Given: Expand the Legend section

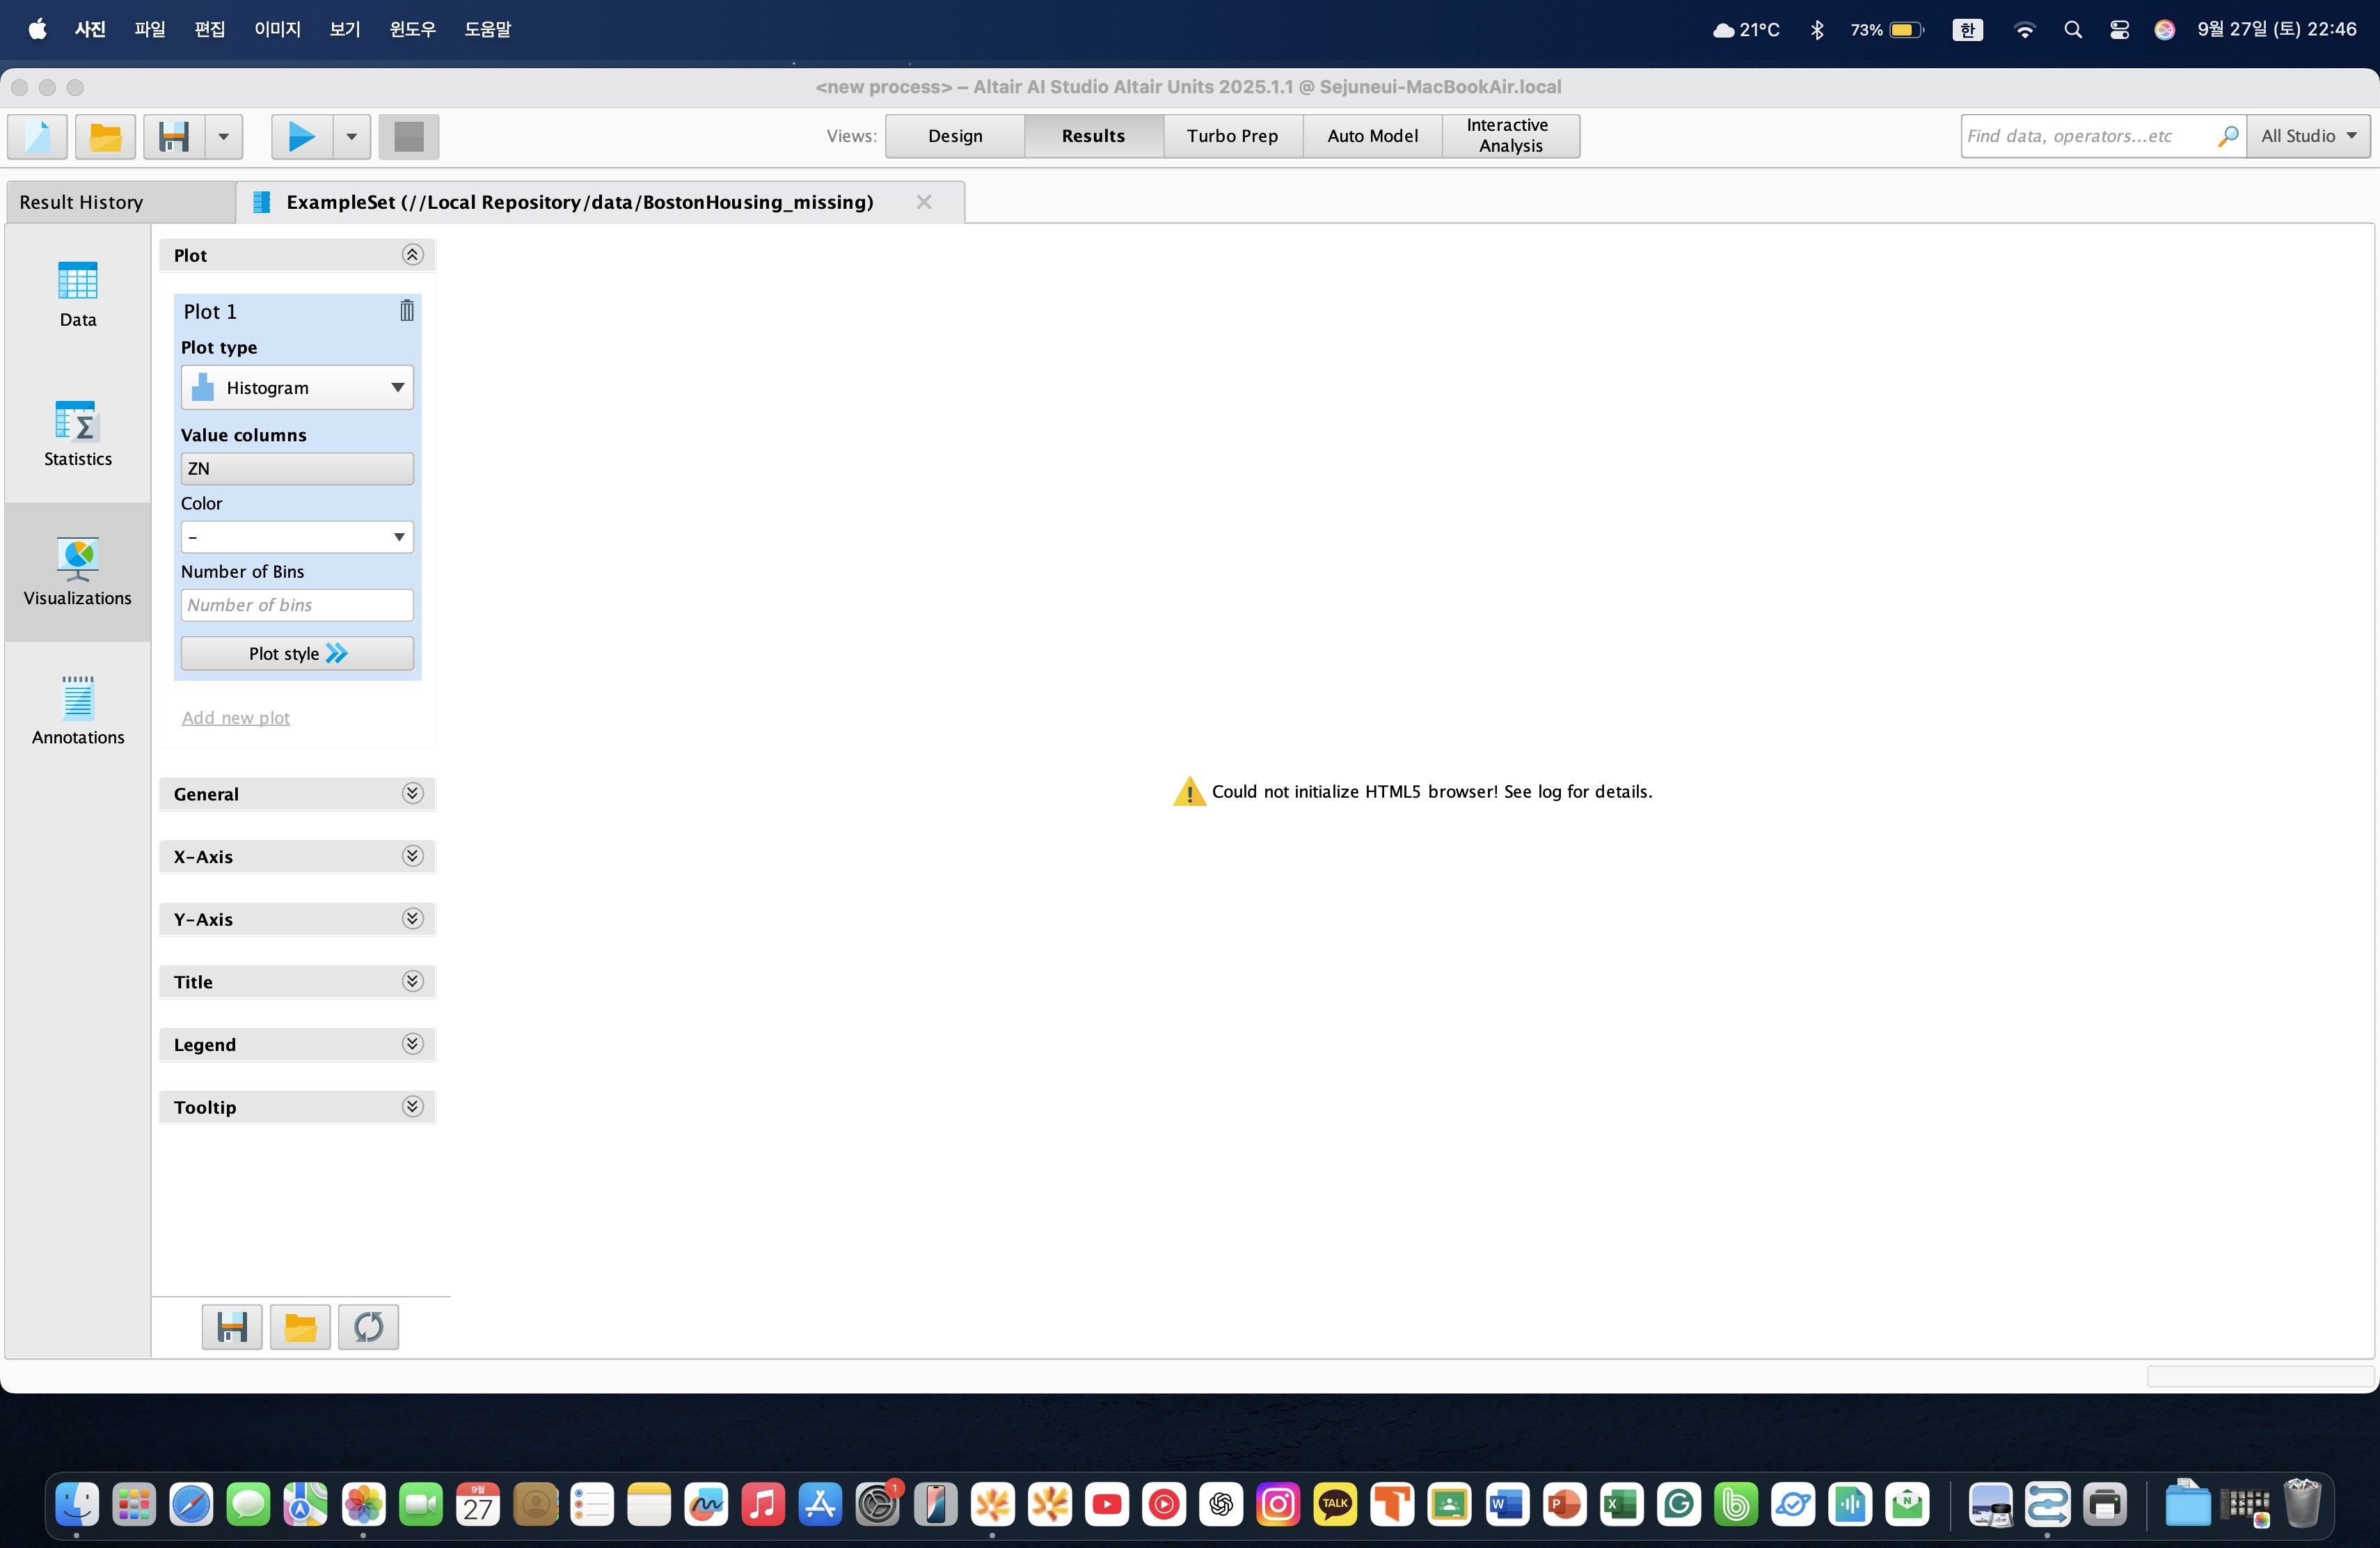Looking at the screenshot, I should [412, 1044].
